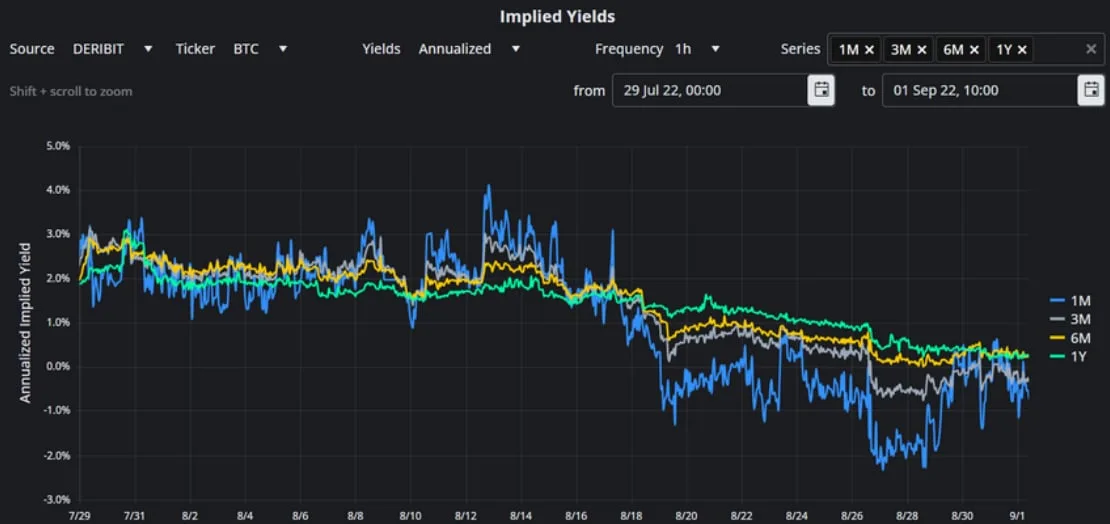Click the 7/29 x-axis date label
This screenshot has width=1110, height=524.
coord(79,515)
